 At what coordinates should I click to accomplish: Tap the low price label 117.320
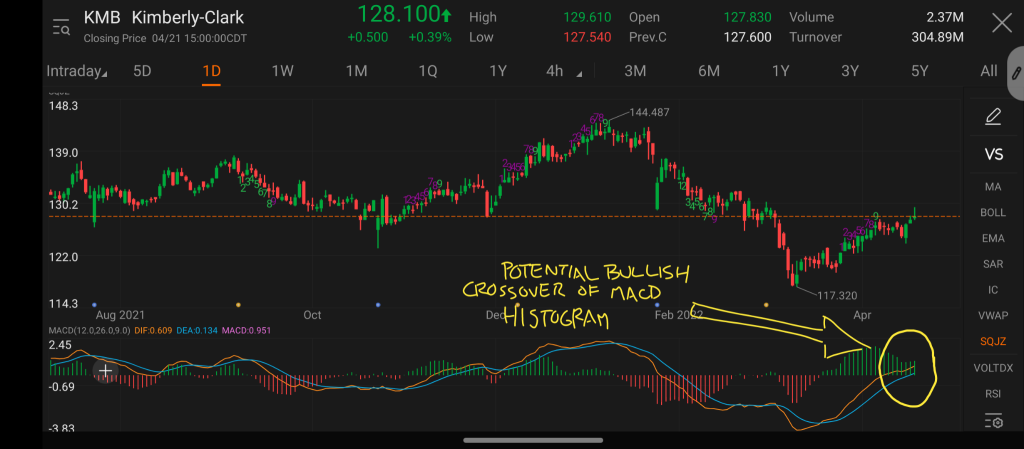(837, 296)
